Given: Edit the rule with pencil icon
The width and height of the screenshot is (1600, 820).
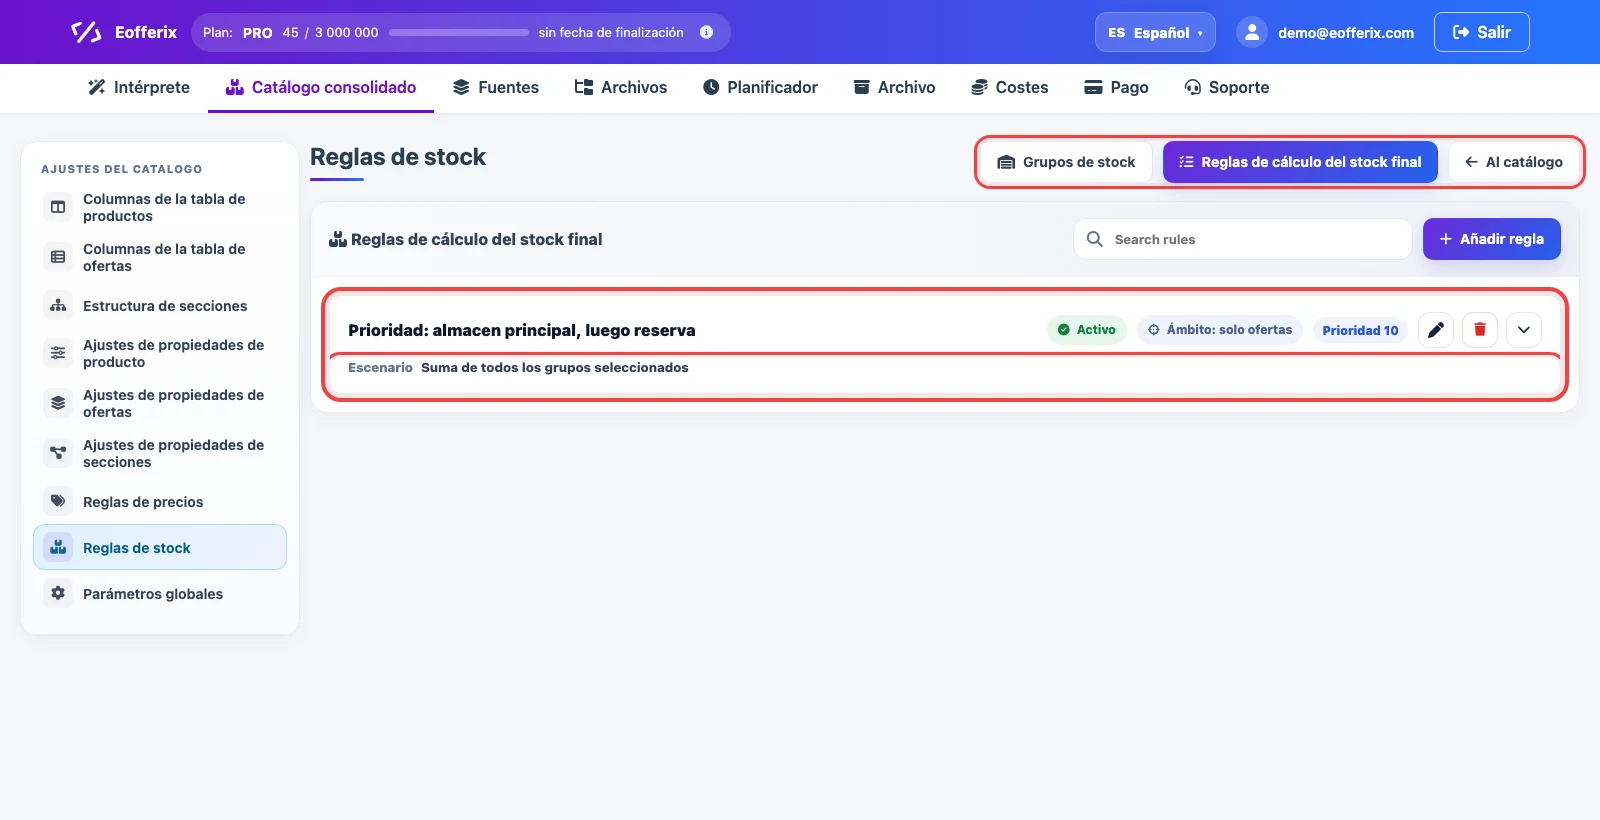Looking at the screenshot, I should [x=1436, y=330].
